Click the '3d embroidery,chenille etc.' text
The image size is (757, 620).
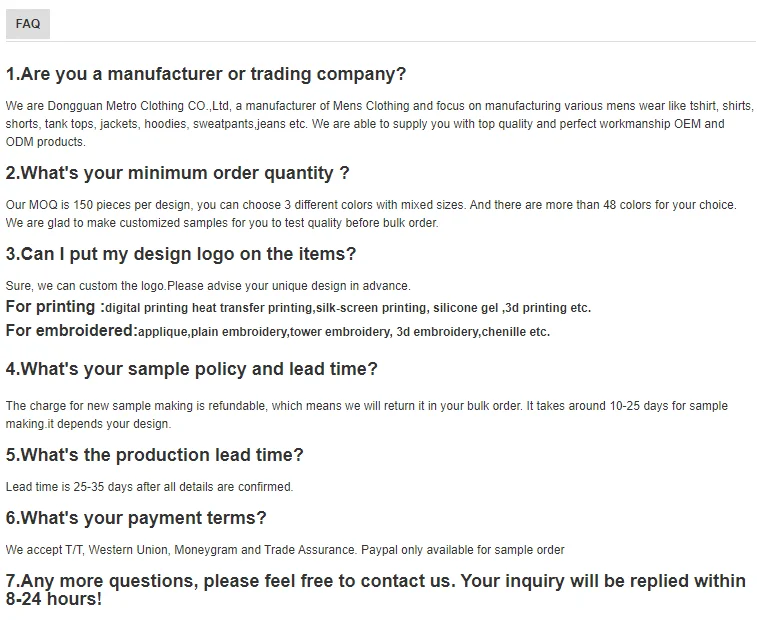coord(473,332)
